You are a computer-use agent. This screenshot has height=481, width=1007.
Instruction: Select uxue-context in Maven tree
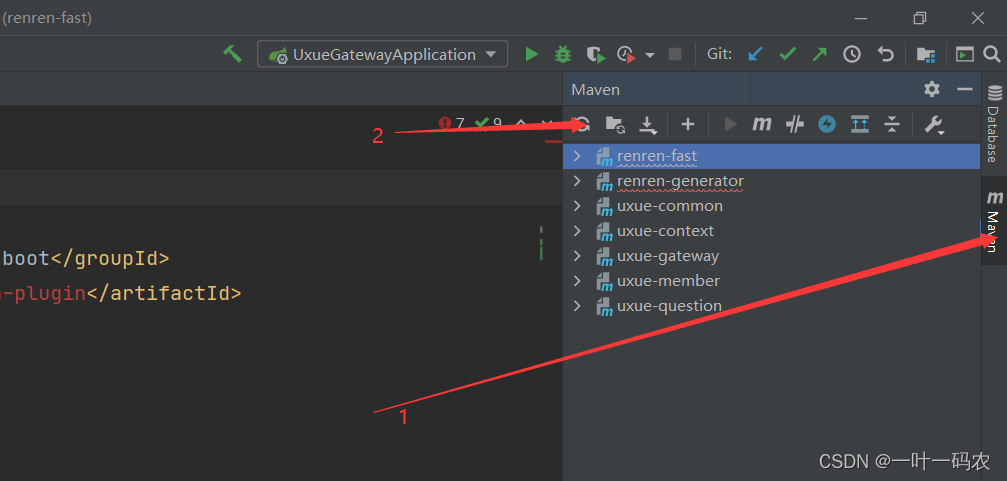tap(771, 231)
